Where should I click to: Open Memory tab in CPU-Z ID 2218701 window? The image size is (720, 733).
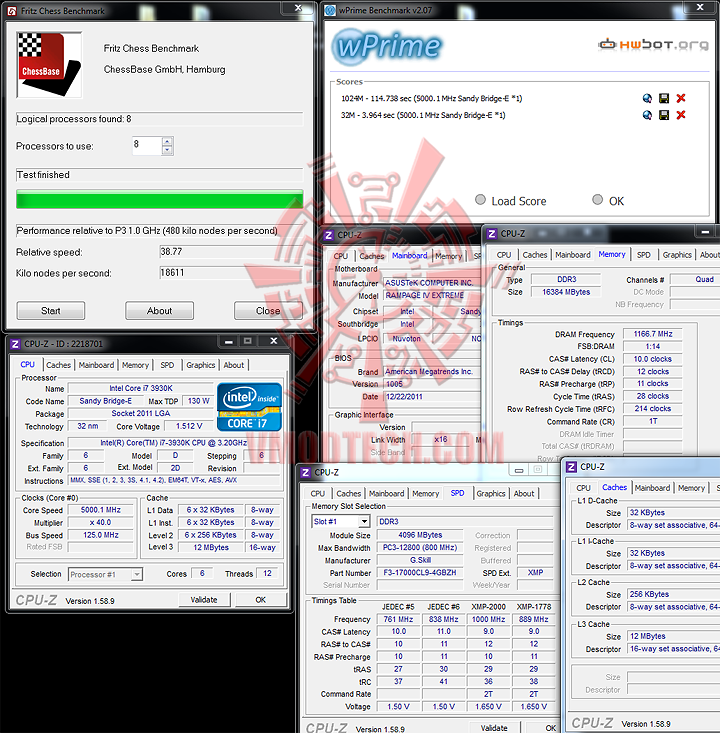pyautogui.click(x=136, y=365)
